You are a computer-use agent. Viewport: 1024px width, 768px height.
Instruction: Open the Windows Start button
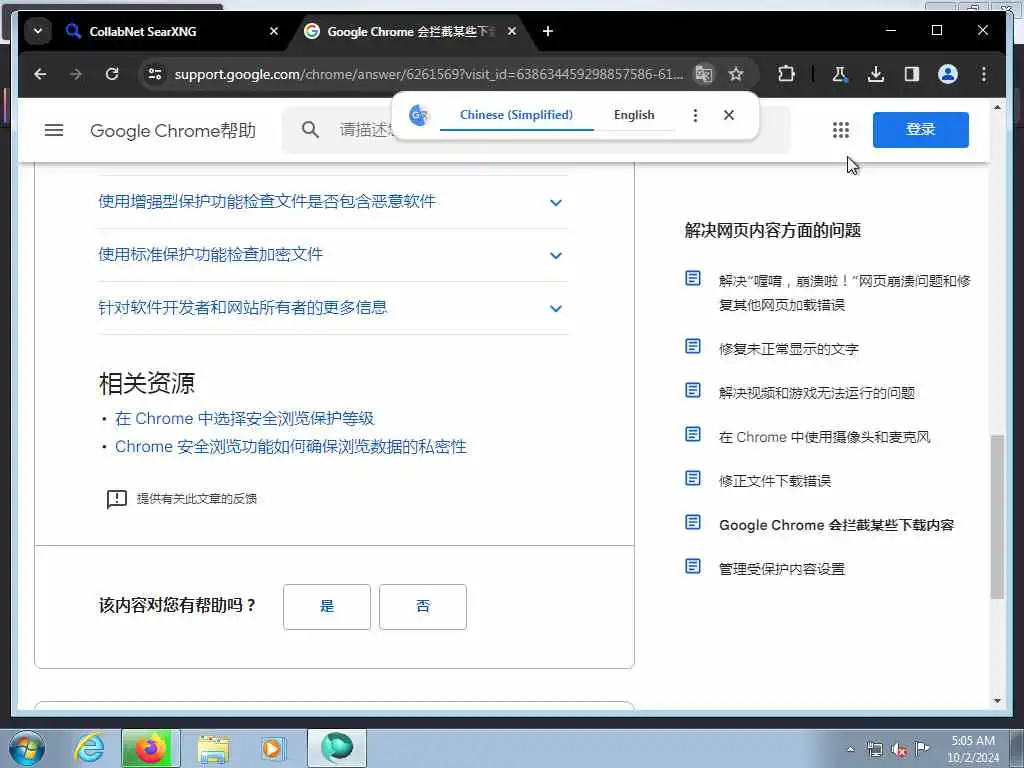(27, 748)
